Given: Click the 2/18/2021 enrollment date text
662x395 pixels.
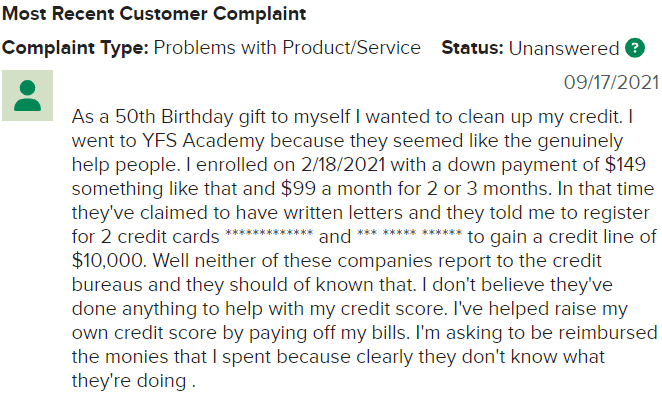Looking at the screenshot, I should click(x=343, y=165).
